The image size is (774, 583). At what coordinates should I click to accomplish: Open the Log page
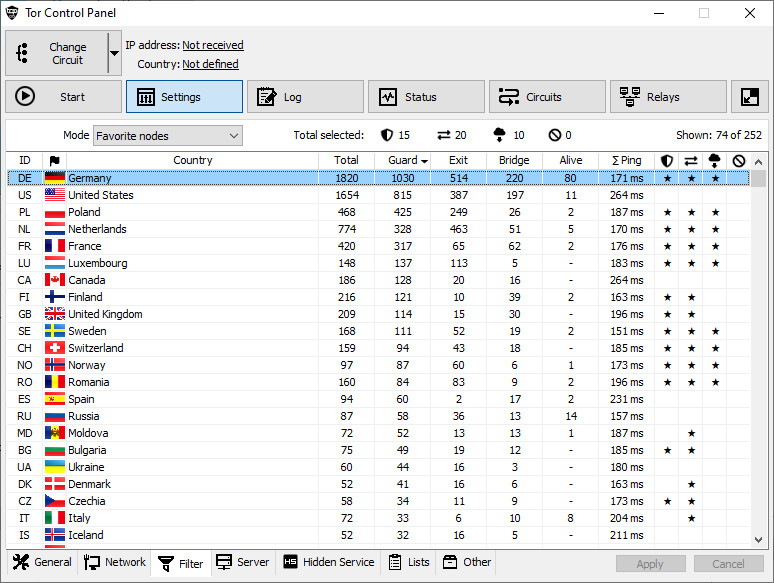(x=305, y=97)
